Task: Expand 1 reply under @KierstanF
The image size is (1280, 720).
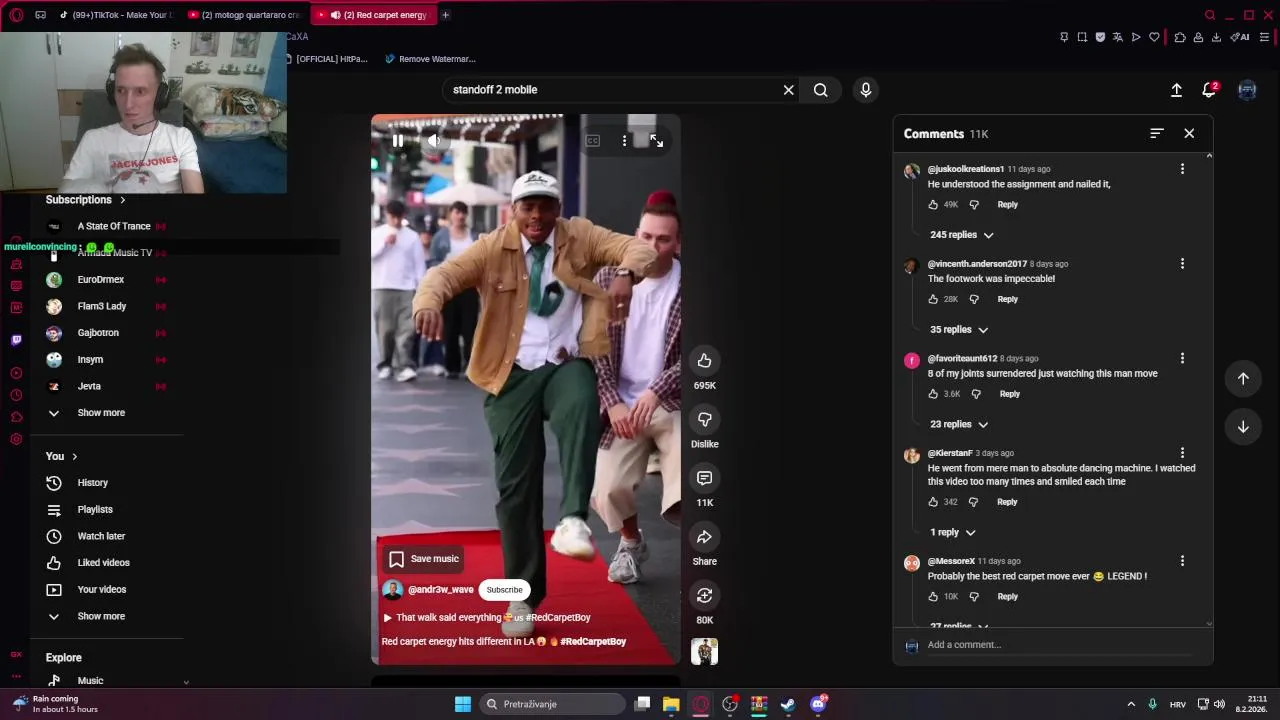Action: (x=952, y=532)
